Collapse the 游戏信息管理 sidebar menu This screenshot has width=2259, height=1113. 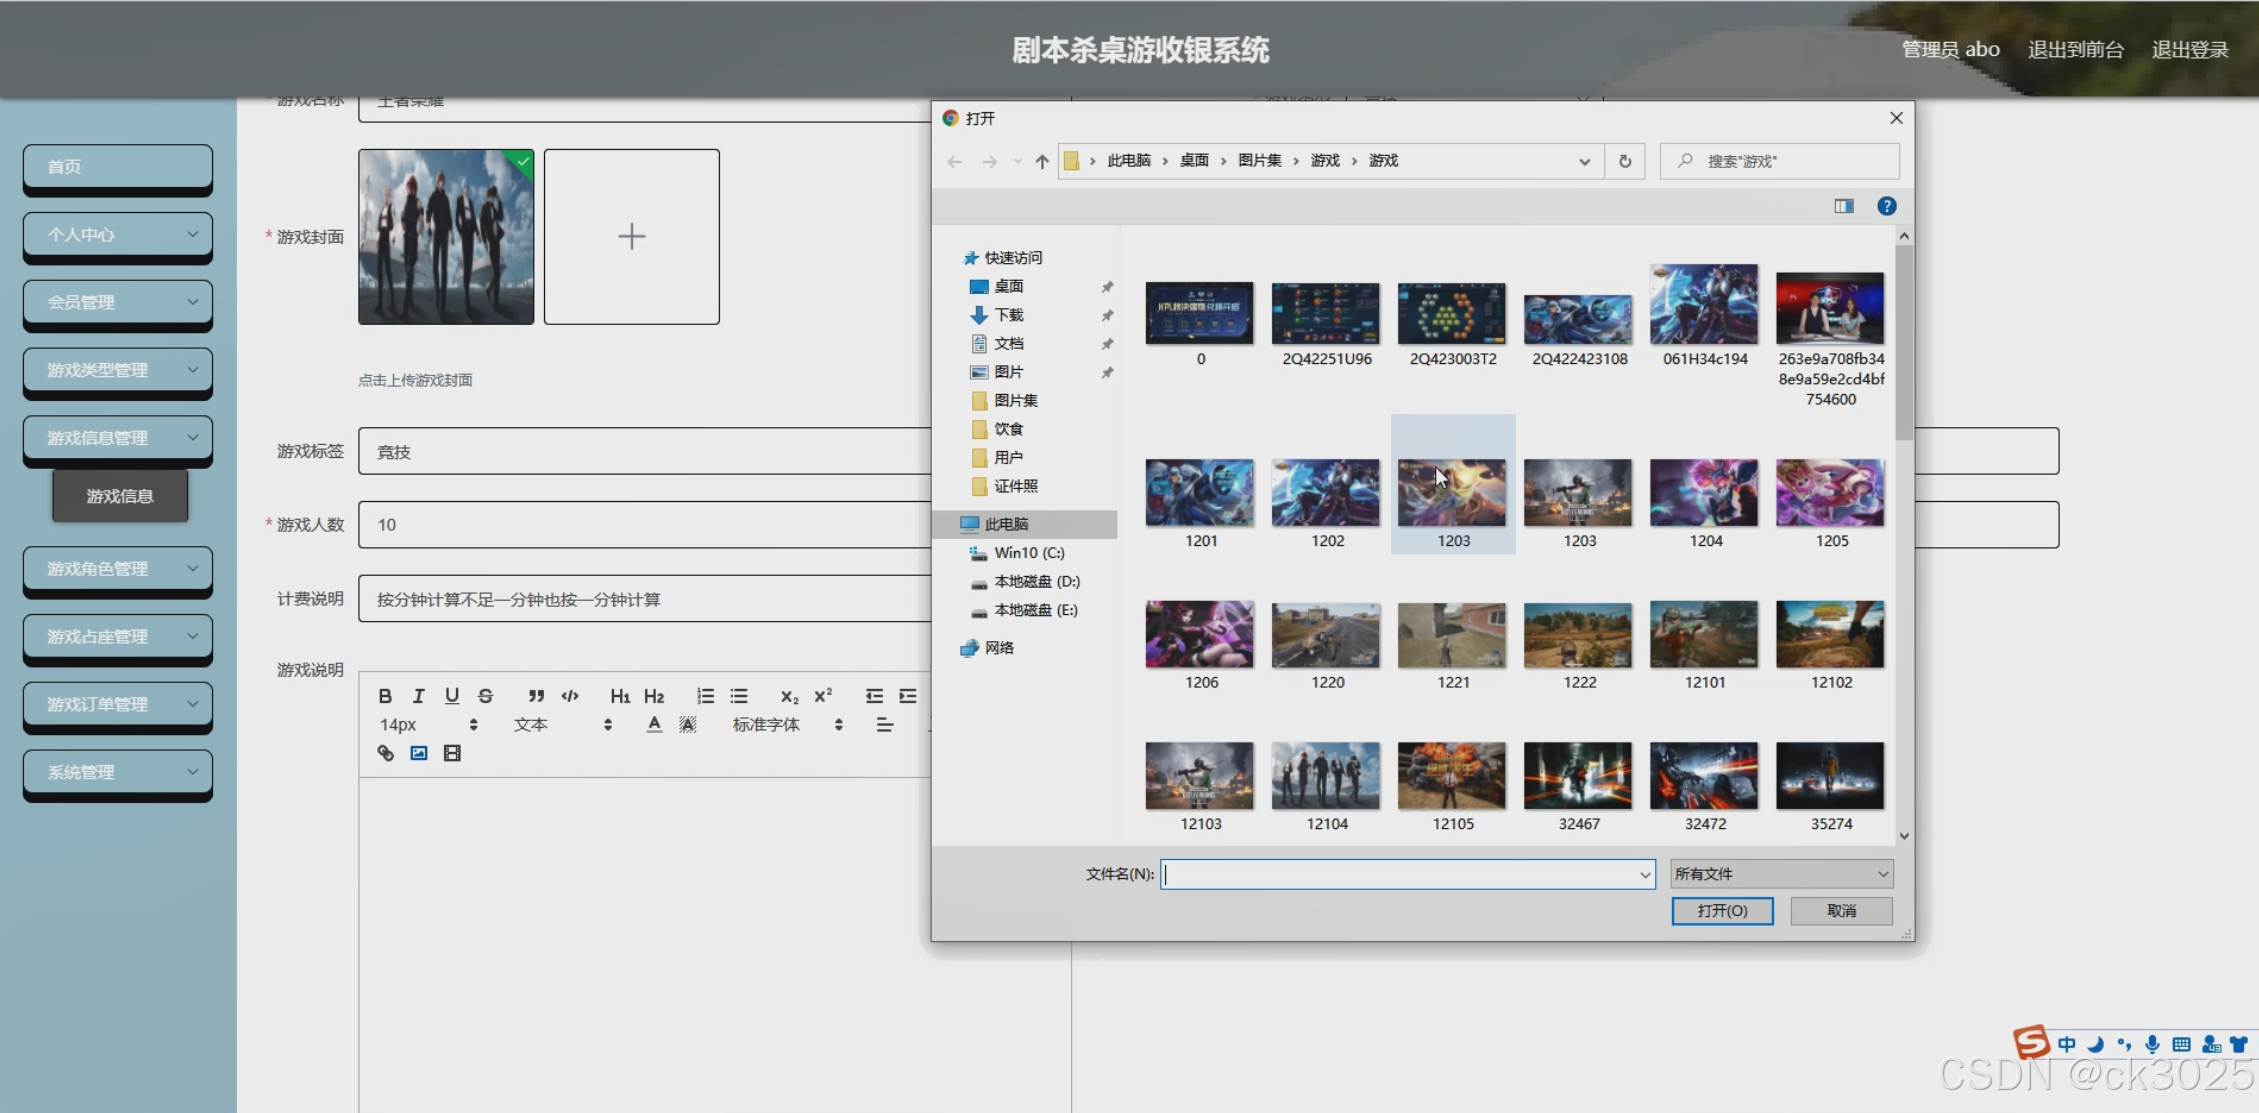[118, 439]
